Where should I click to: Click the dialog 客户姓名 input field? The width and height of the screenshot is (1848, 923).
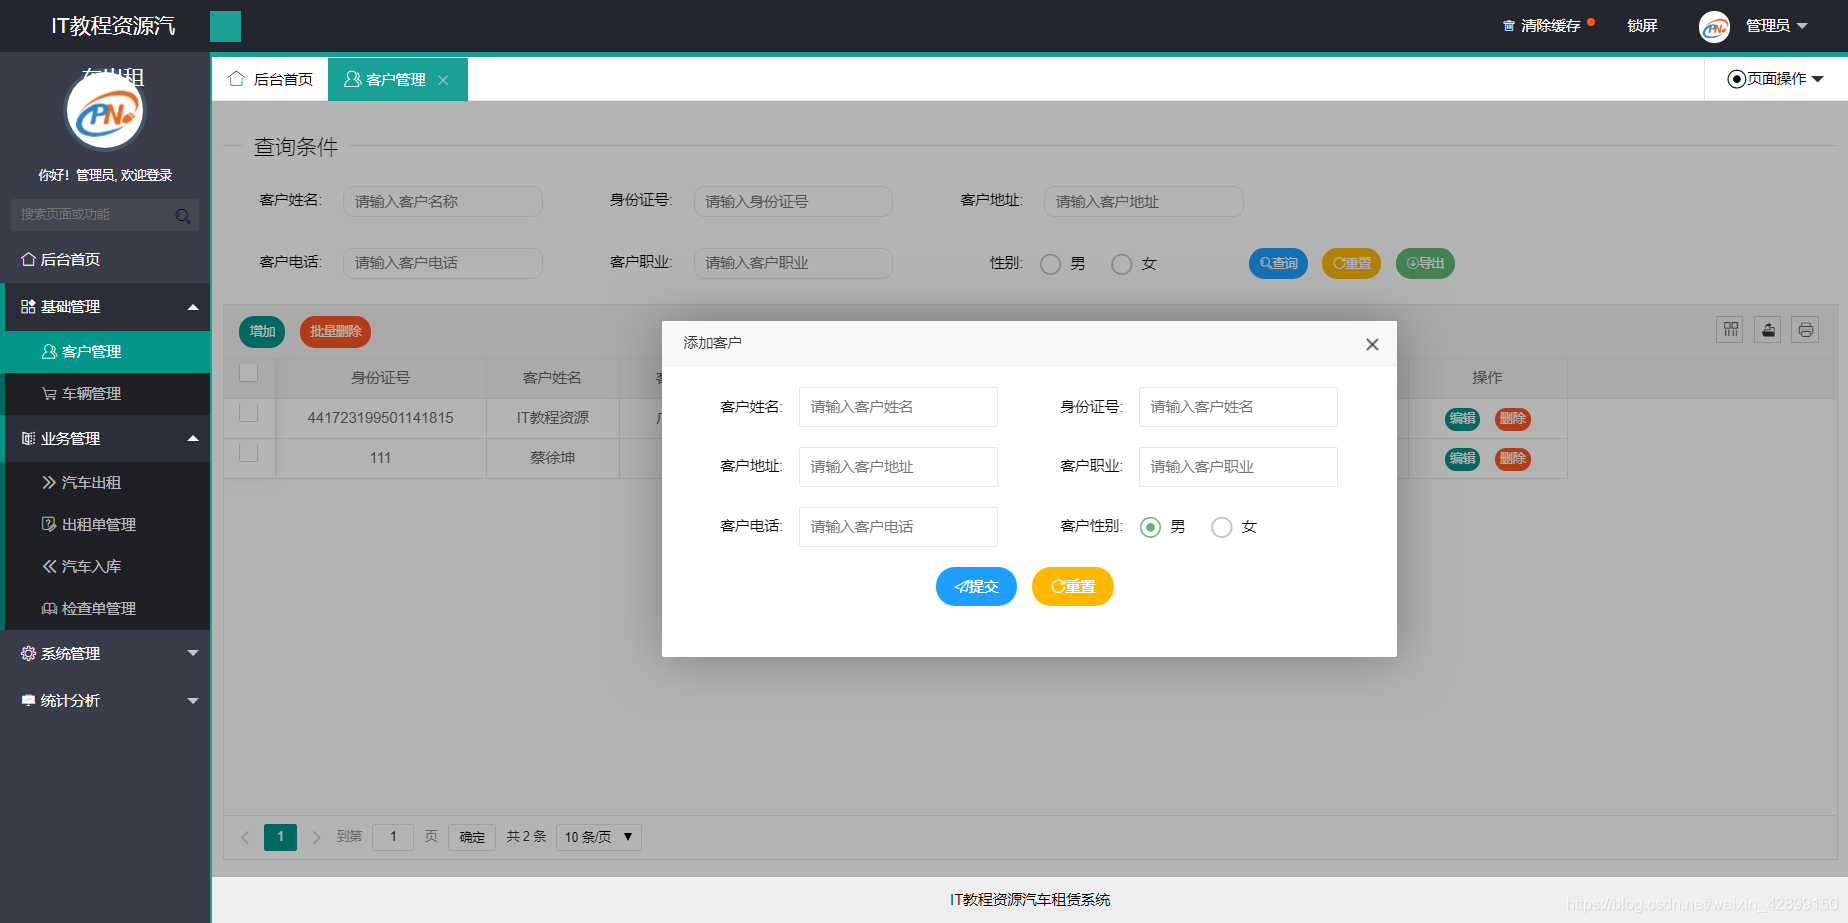(x=898, y=407)
